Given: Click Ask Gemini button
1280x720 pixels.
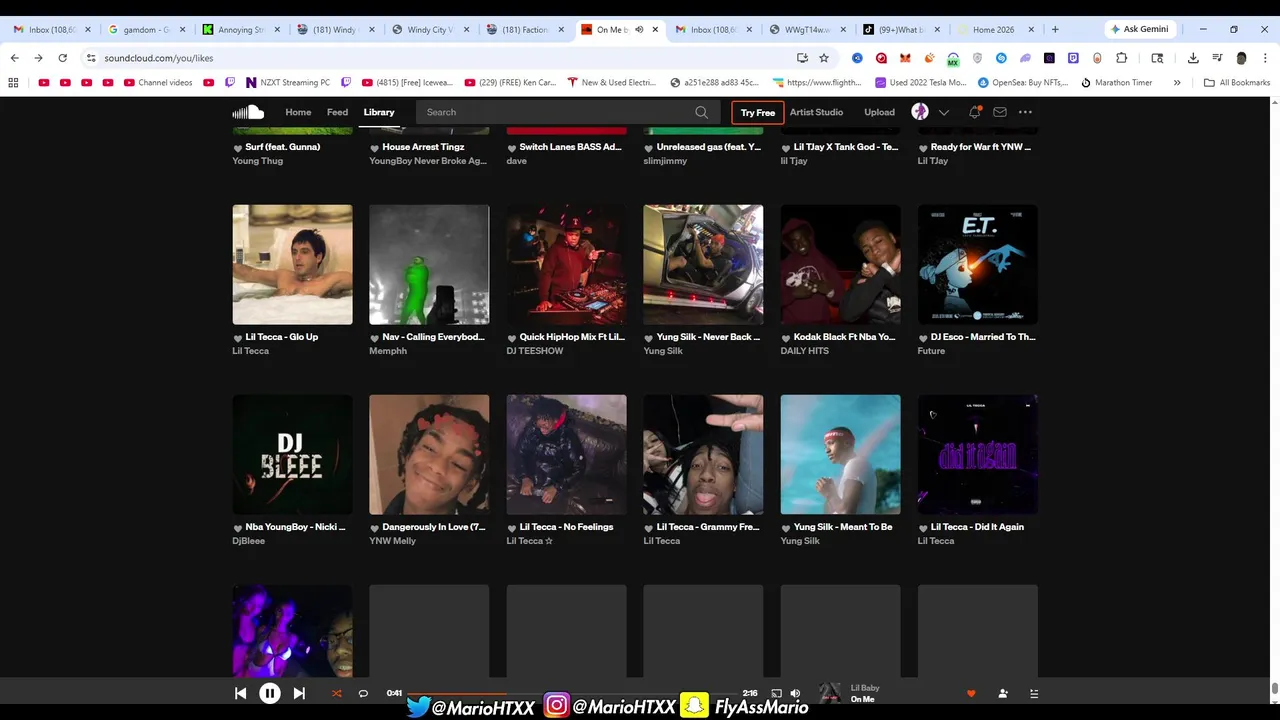Looking at the screenshot, I should coord(1139,29).
